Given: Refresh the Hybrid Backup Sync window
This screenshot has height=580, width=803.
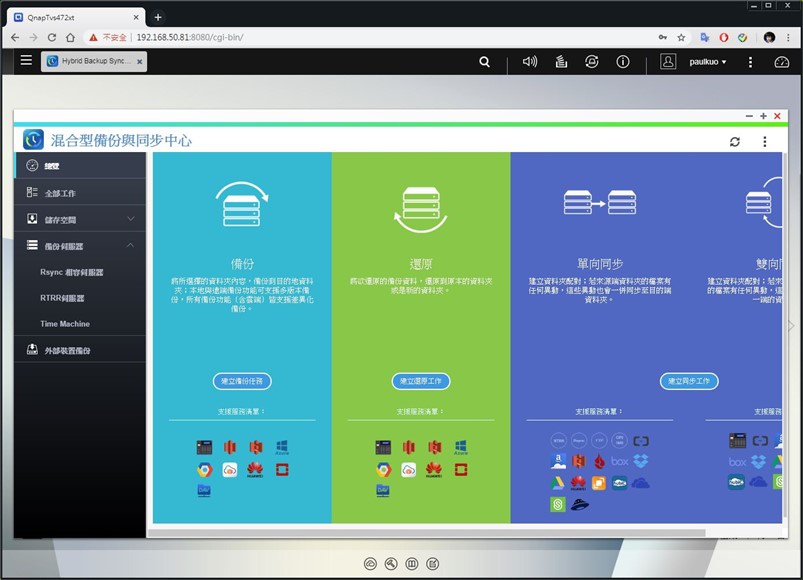Looking at the screenshot, I should click(735, 142).
